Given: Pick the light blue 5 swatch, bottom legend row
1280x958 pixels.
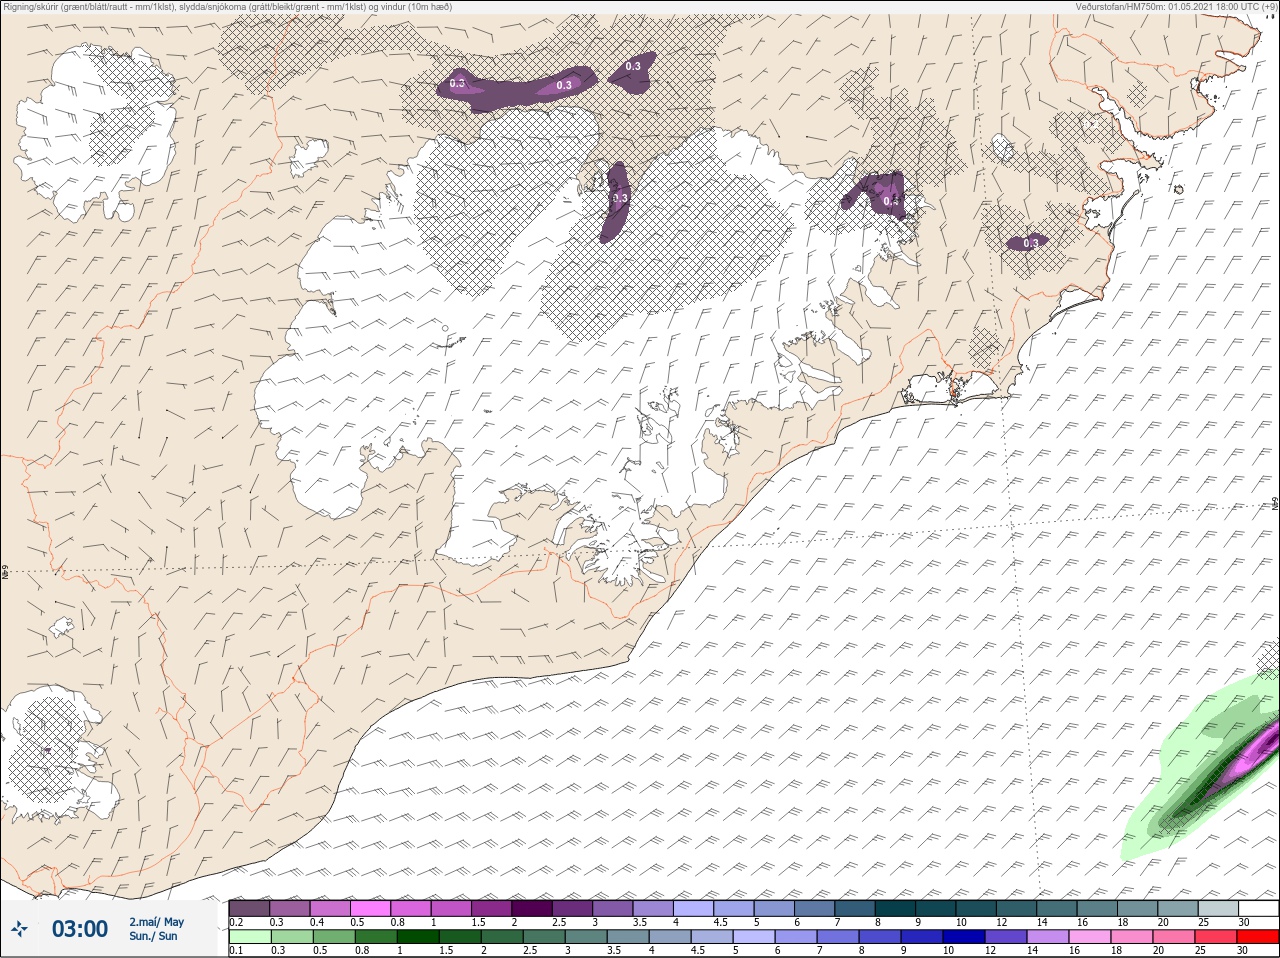Looking at the screenshot, I should 753,937.
